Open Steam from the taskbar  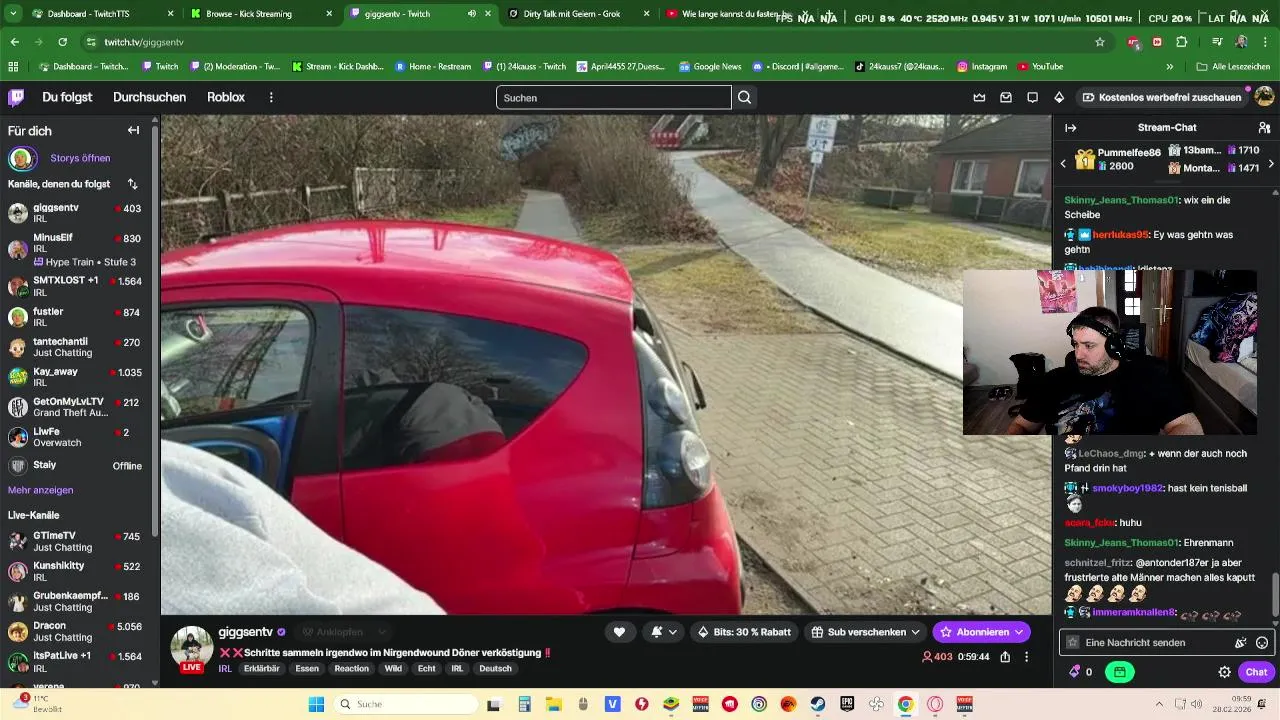[817, 704]
